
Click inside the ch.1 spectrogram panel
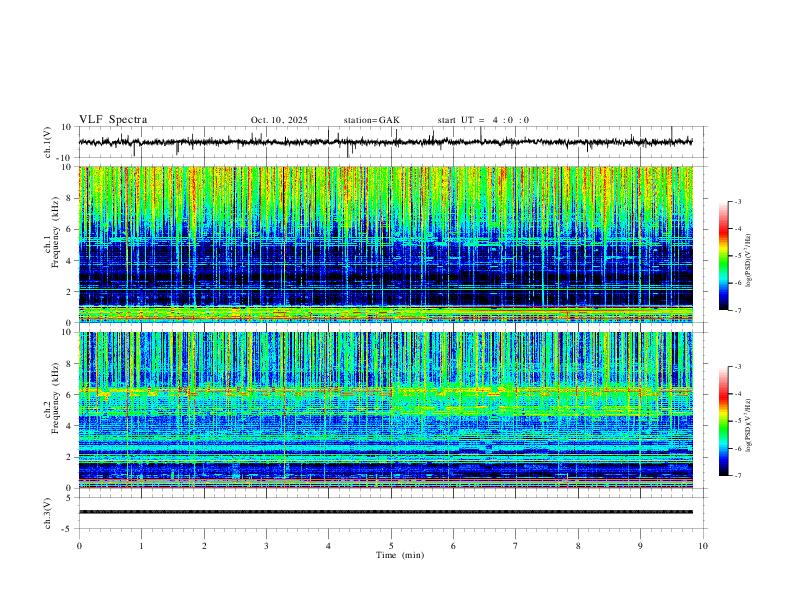[x=386, y=244]
